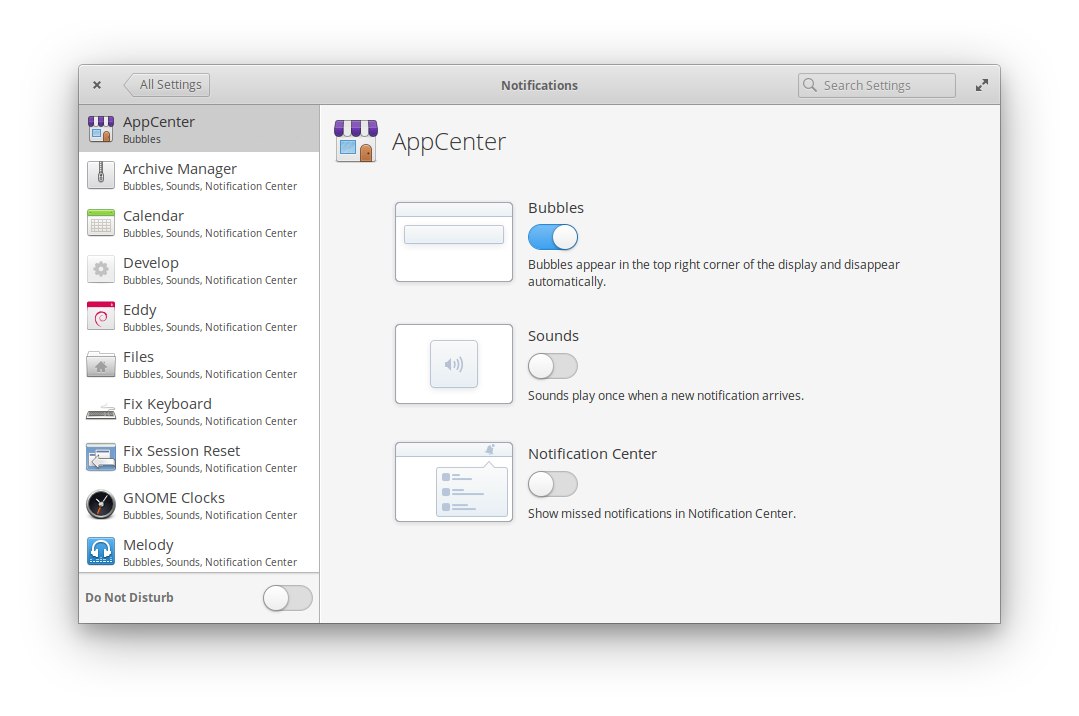1079x716 pixels.
Task: Click the magnifier icon in search box
Action: [x=810, y=85]
